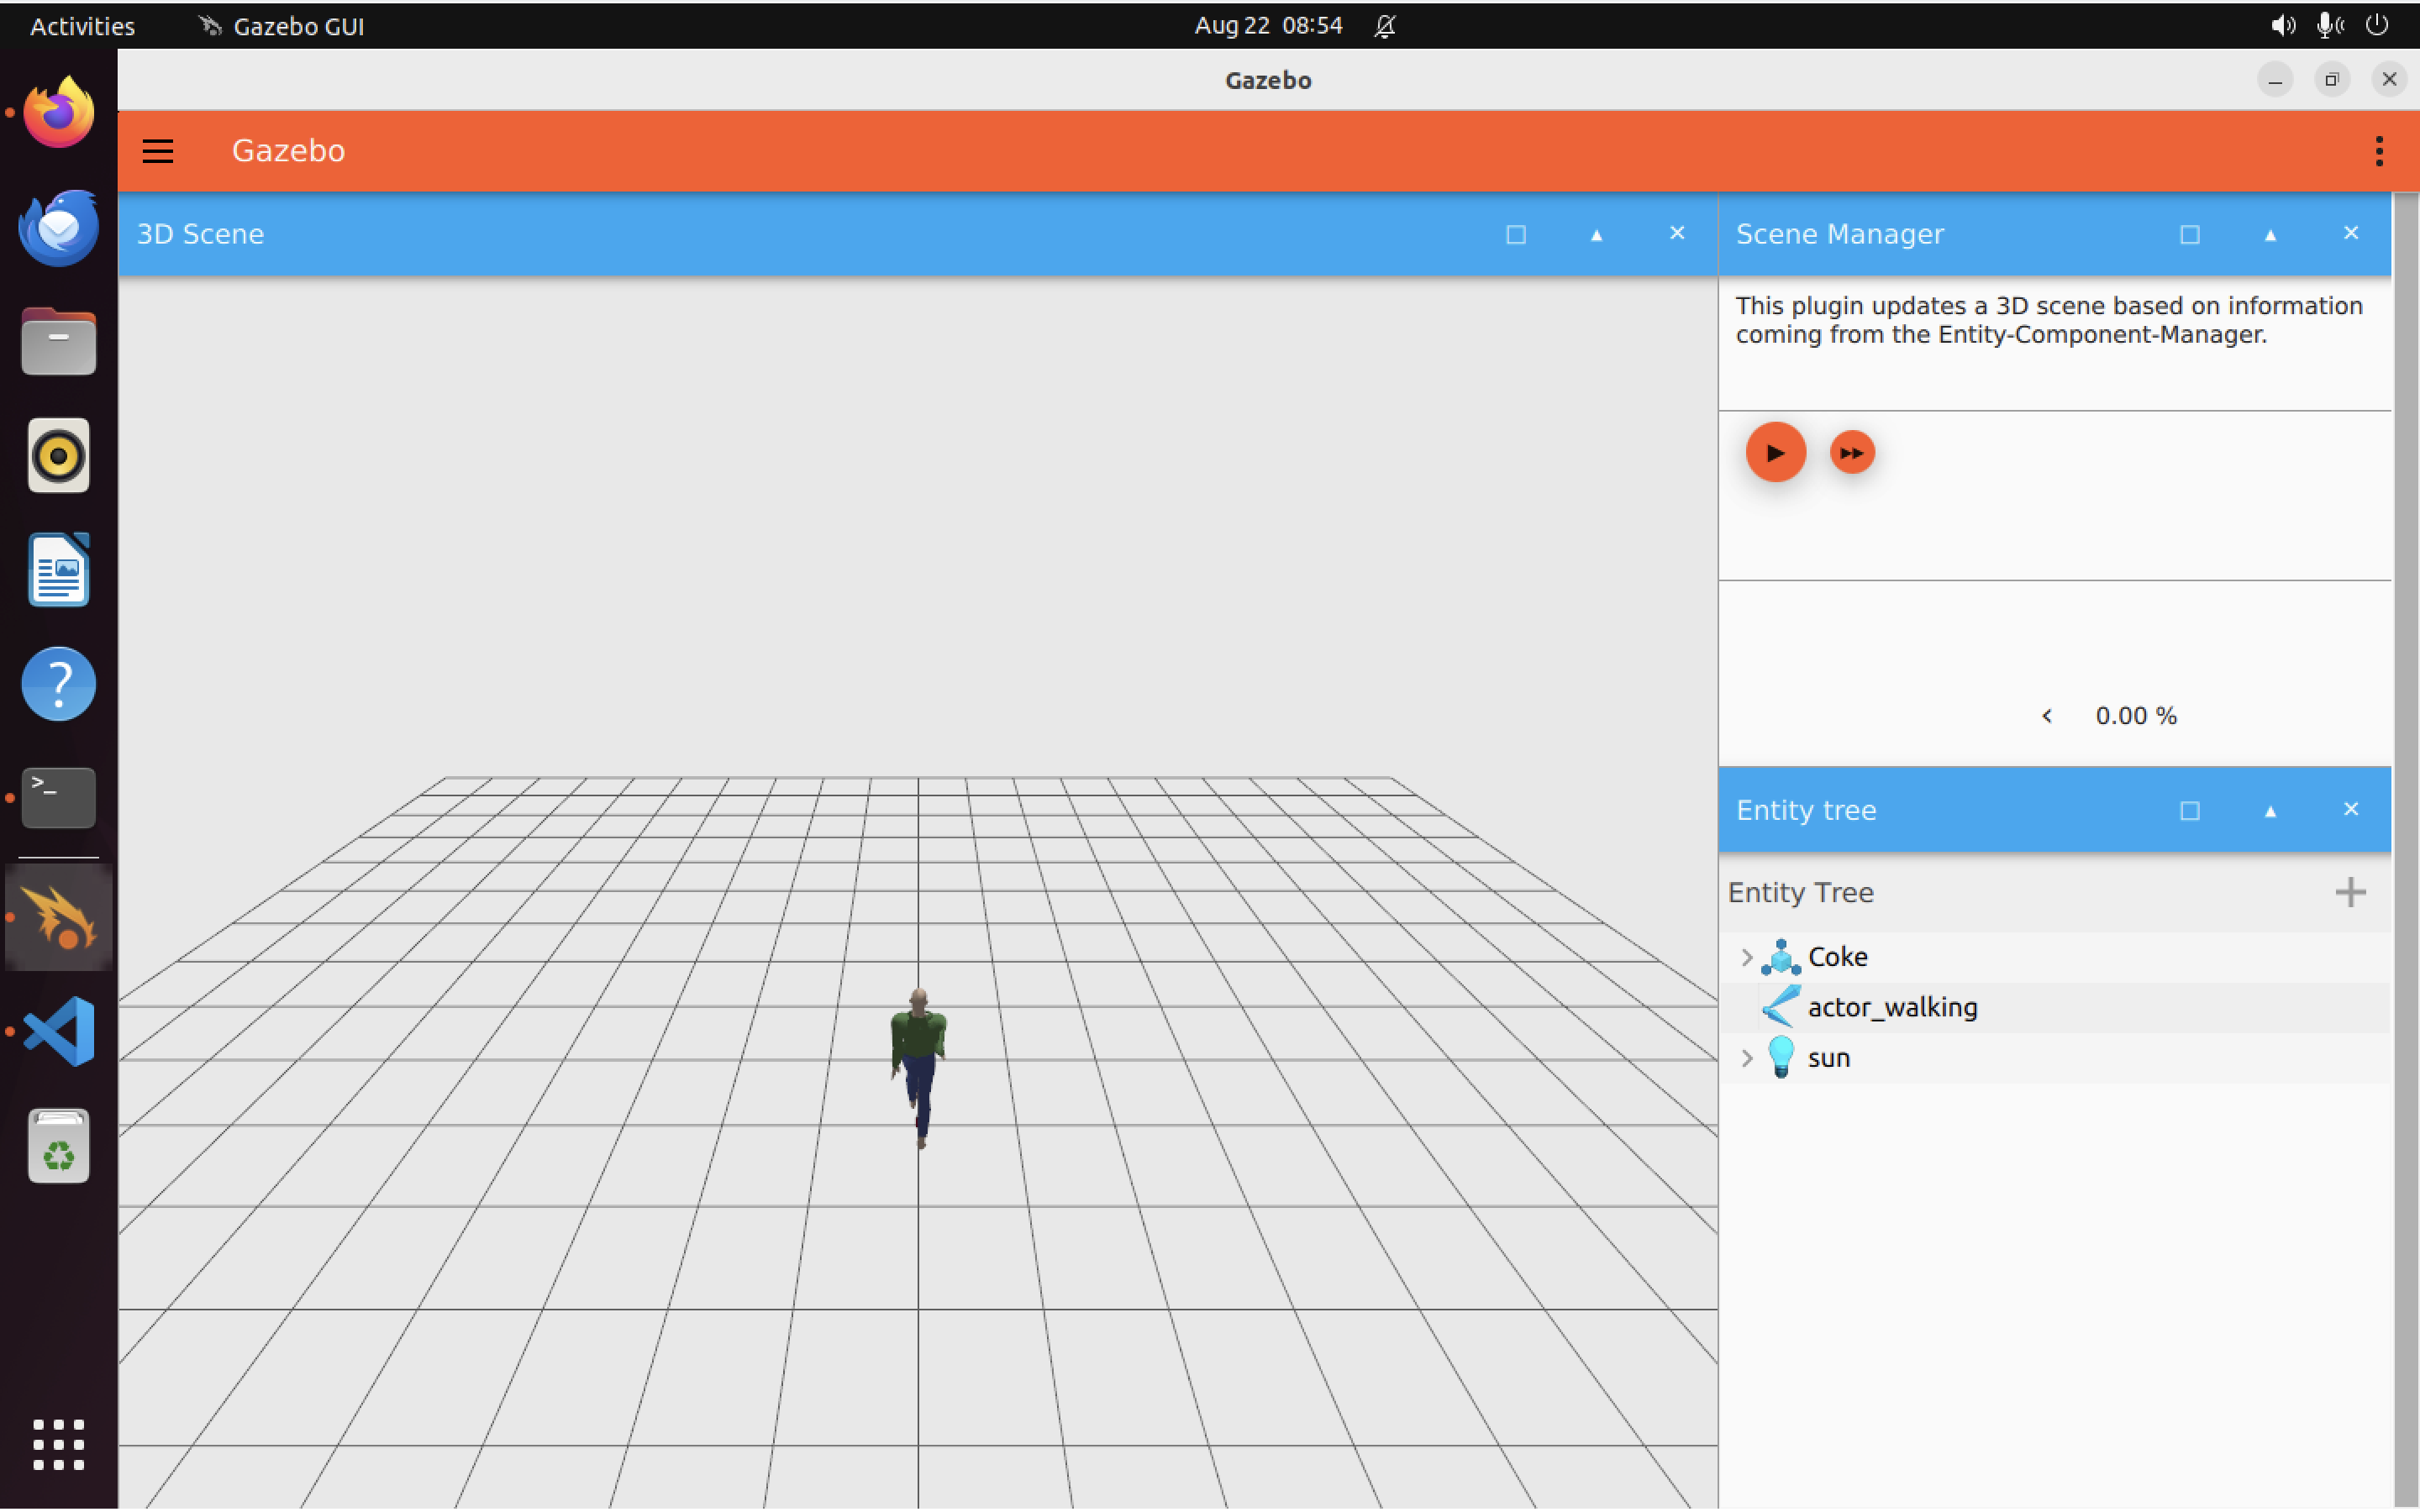Collapse the Scene Manager panel
This screenshot has height=1512, width=2420.
tap(2269, 235)
